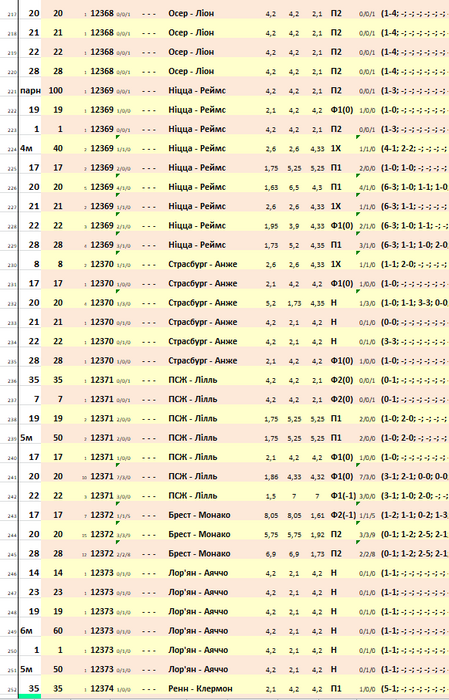Click the odds cell '6,5'

click(294, 188)
